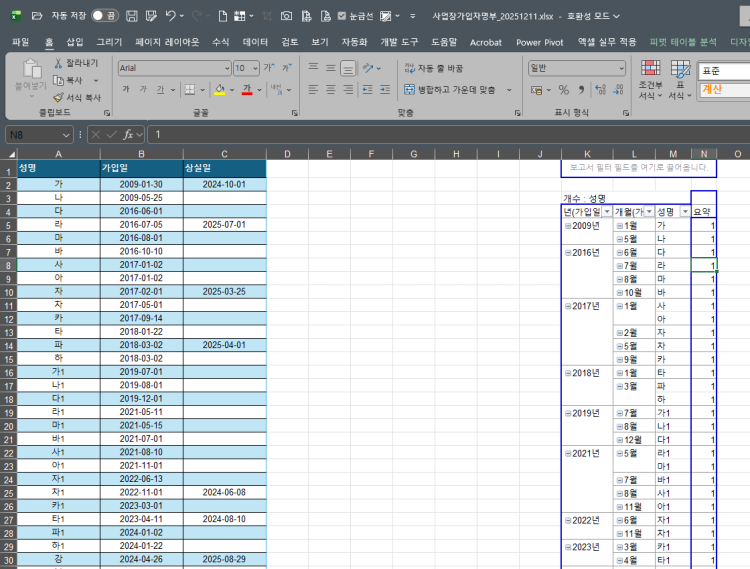Click the Middle align icon

(x=331, y=68)
